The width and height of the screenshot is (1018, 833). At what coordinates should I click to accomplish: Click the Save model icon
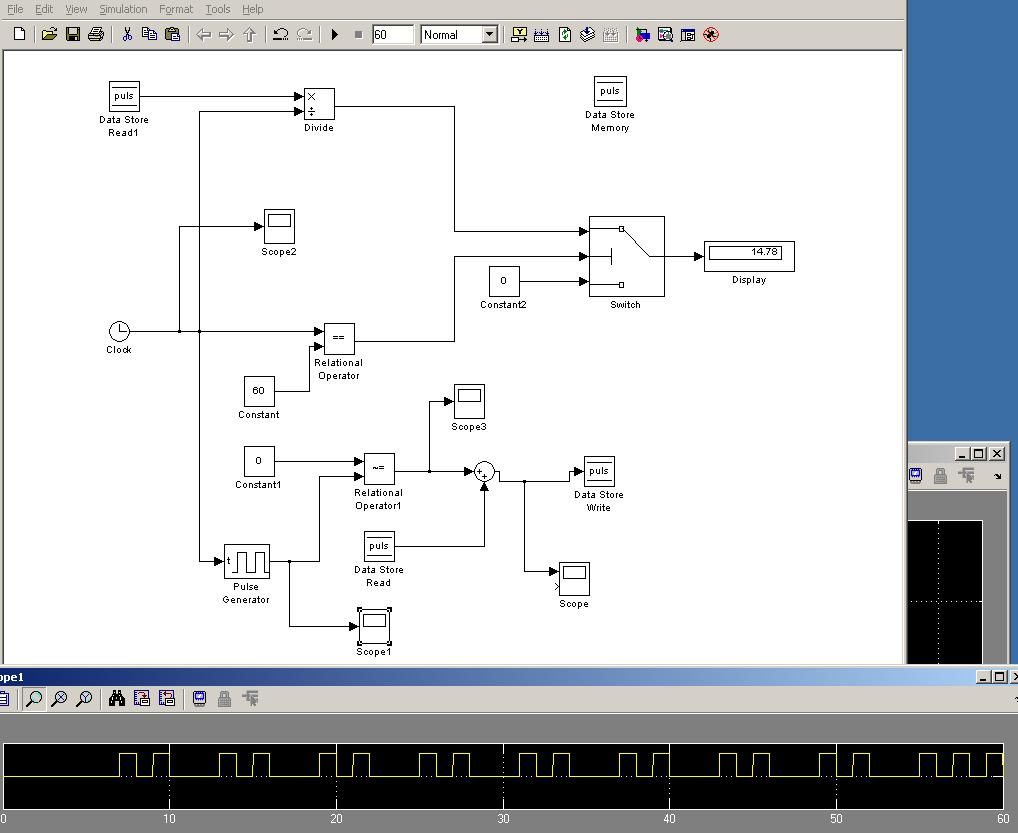coord(73,34)
